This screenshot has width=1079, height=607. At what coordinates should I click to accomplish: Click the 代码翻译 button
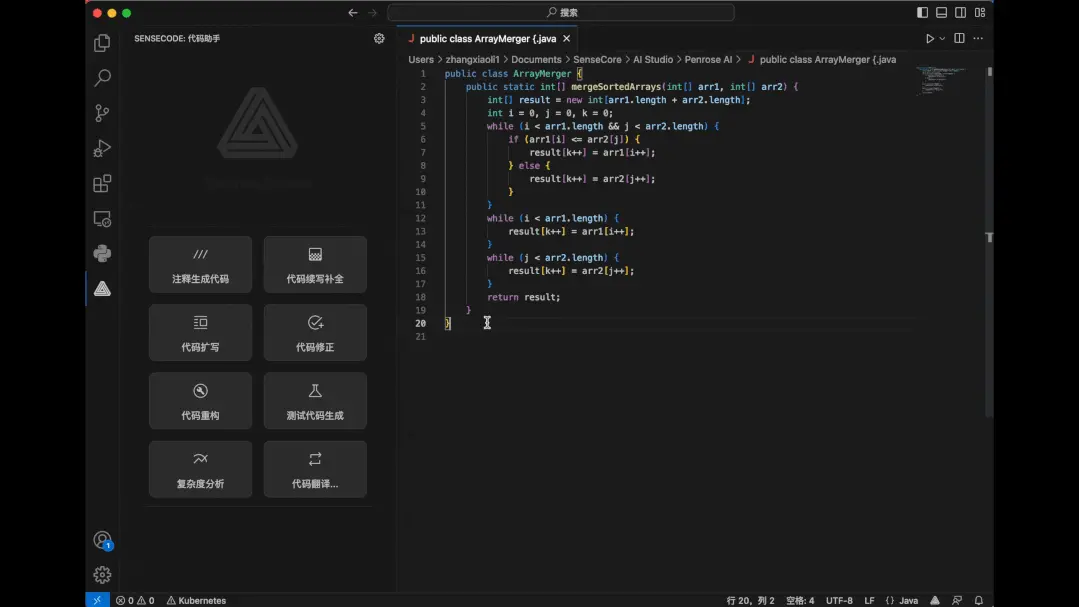click(315, 469)
